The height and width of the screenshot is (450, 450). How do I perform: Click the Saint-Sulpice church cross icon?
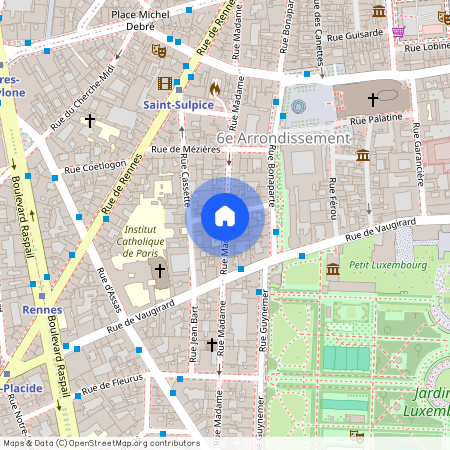click(373, 99)
